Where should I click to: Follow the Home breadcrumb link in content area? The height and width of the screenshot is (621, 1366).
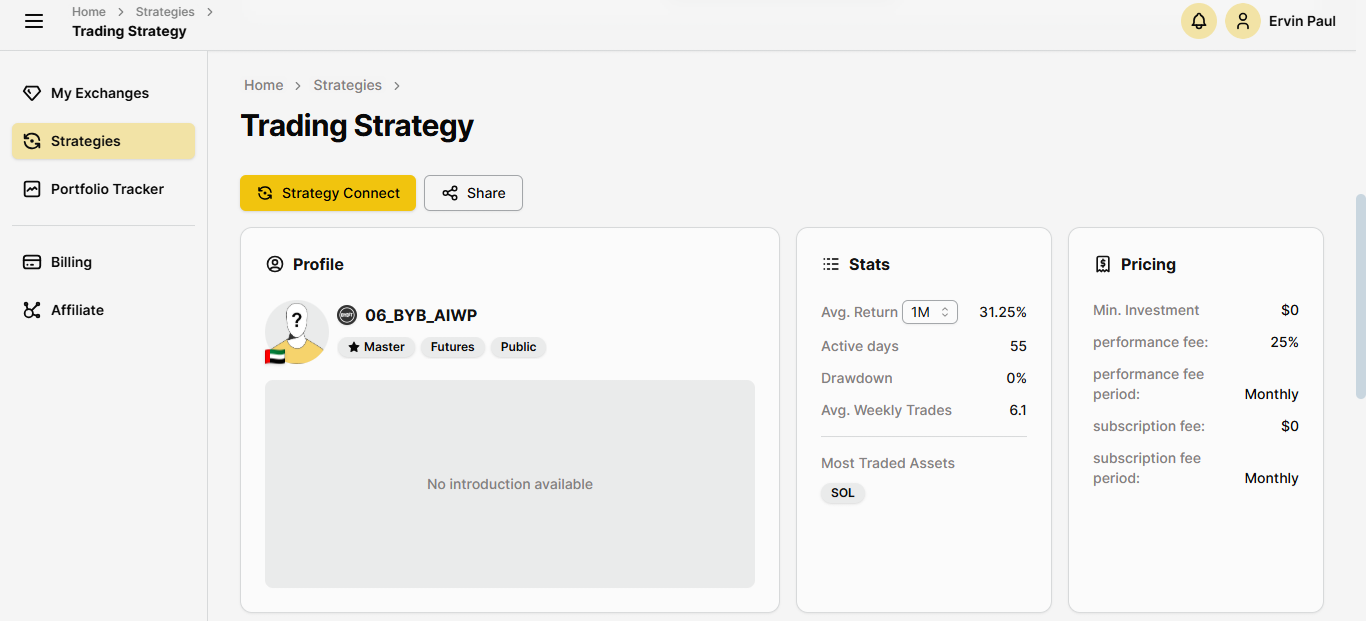coord(264,85)
